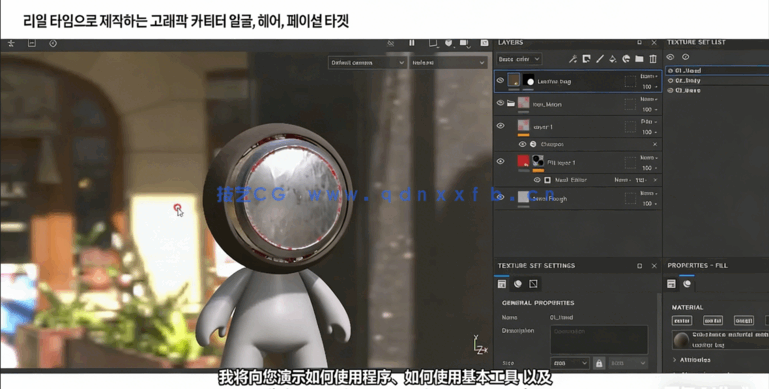Click the circular icon third in top-left toolbar
The image size is (769, 389).
tap(53, 43)
